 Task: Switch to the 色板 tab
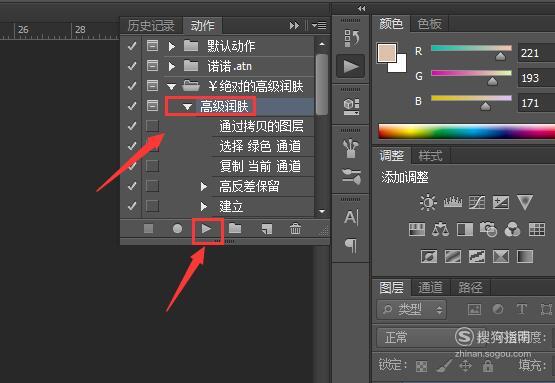click(x=429, y=24)
